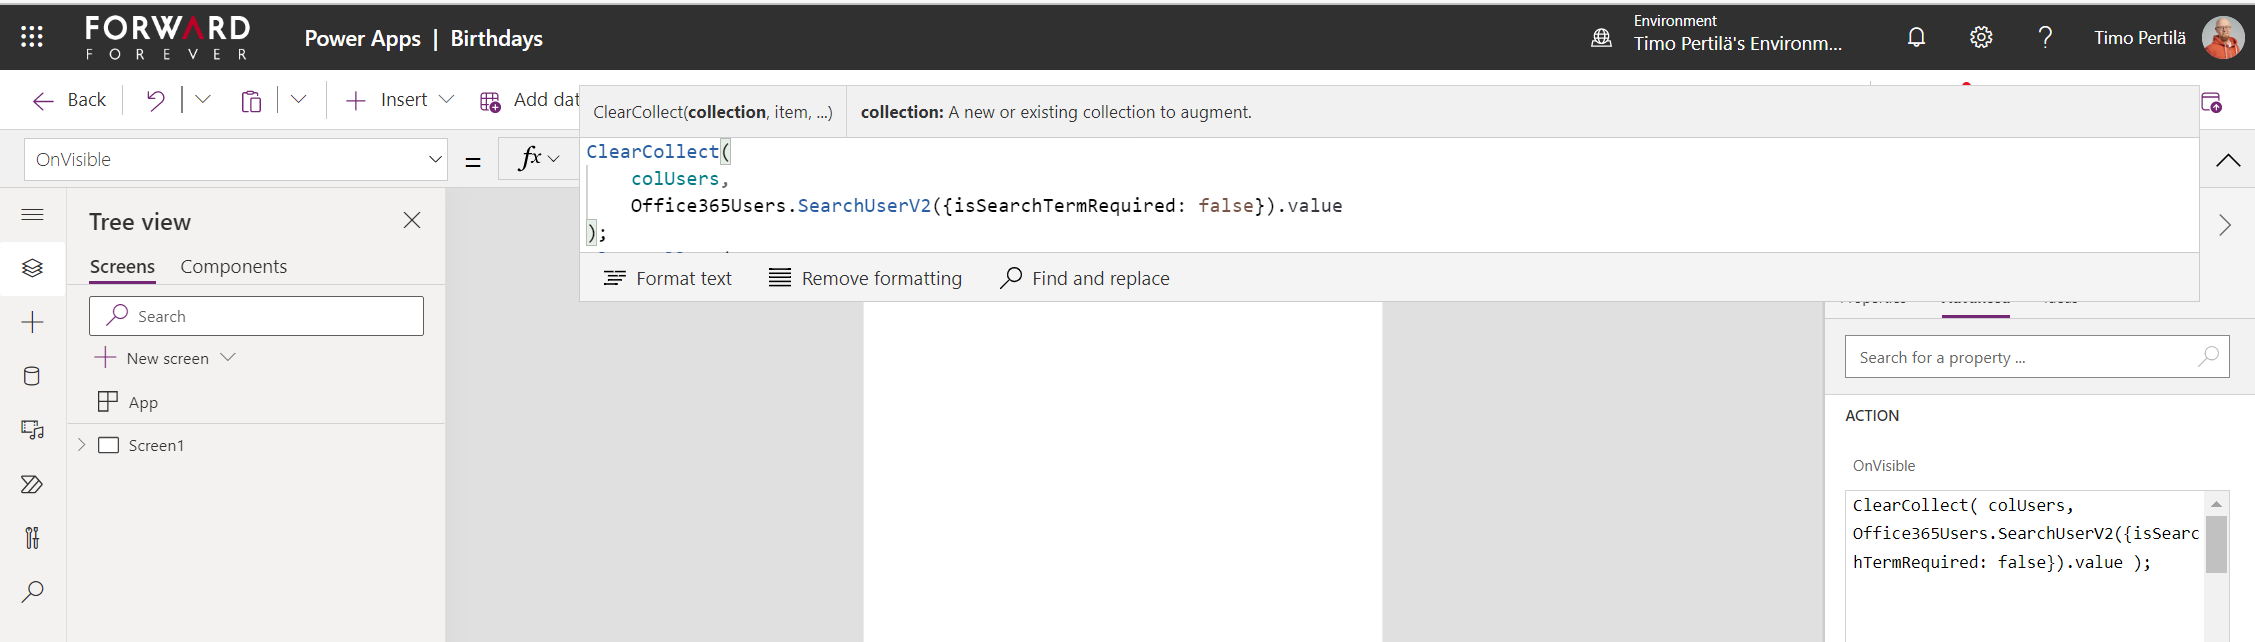Open the Data icon in left rail
Screen dimensions: 2255x642
point(32,376)
